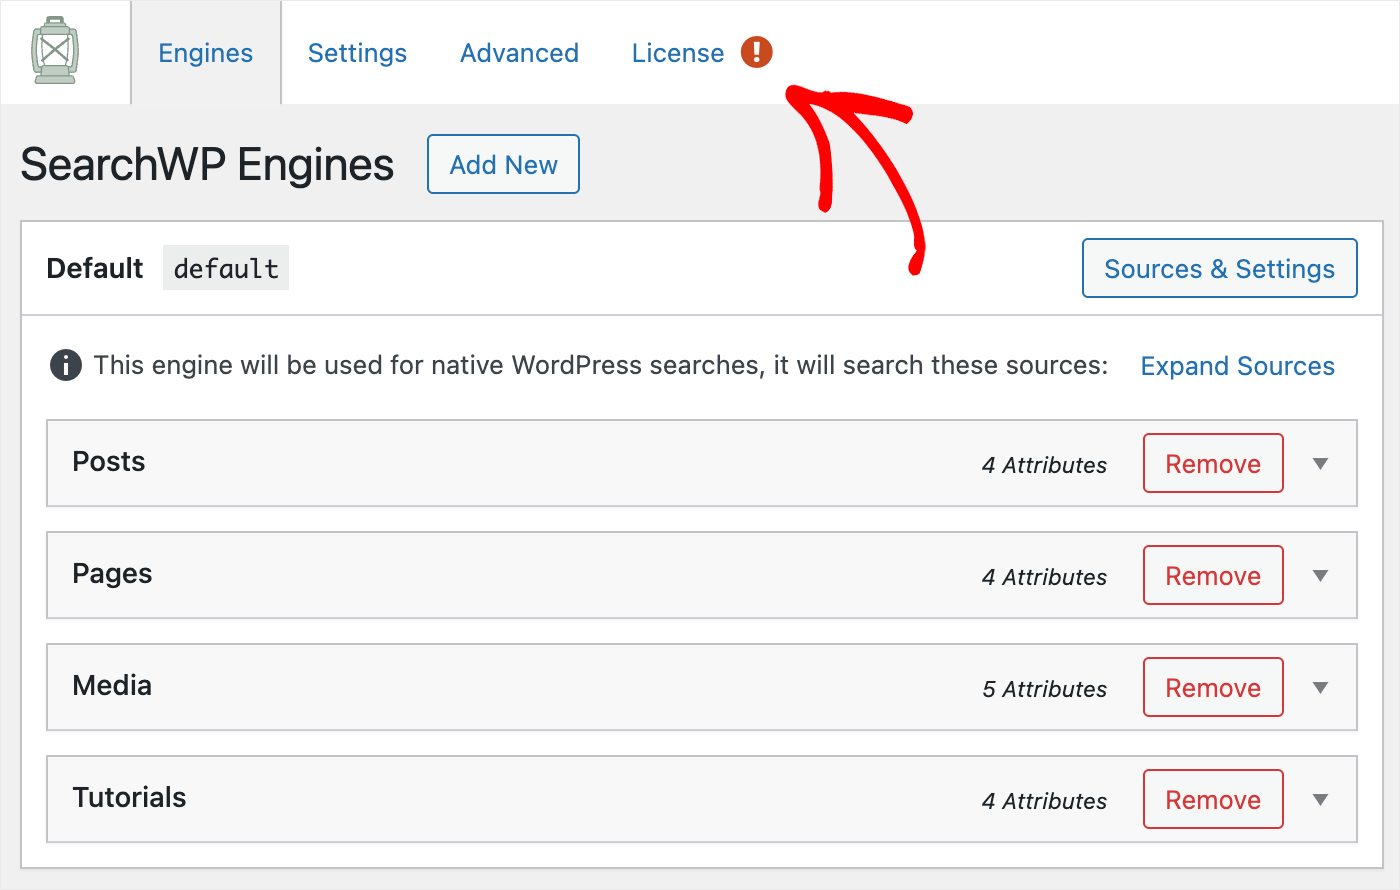Click '5 Attributes' in the Media row
The width and height of the screenshot is (1400, 890).
[x=1045, y=689]
